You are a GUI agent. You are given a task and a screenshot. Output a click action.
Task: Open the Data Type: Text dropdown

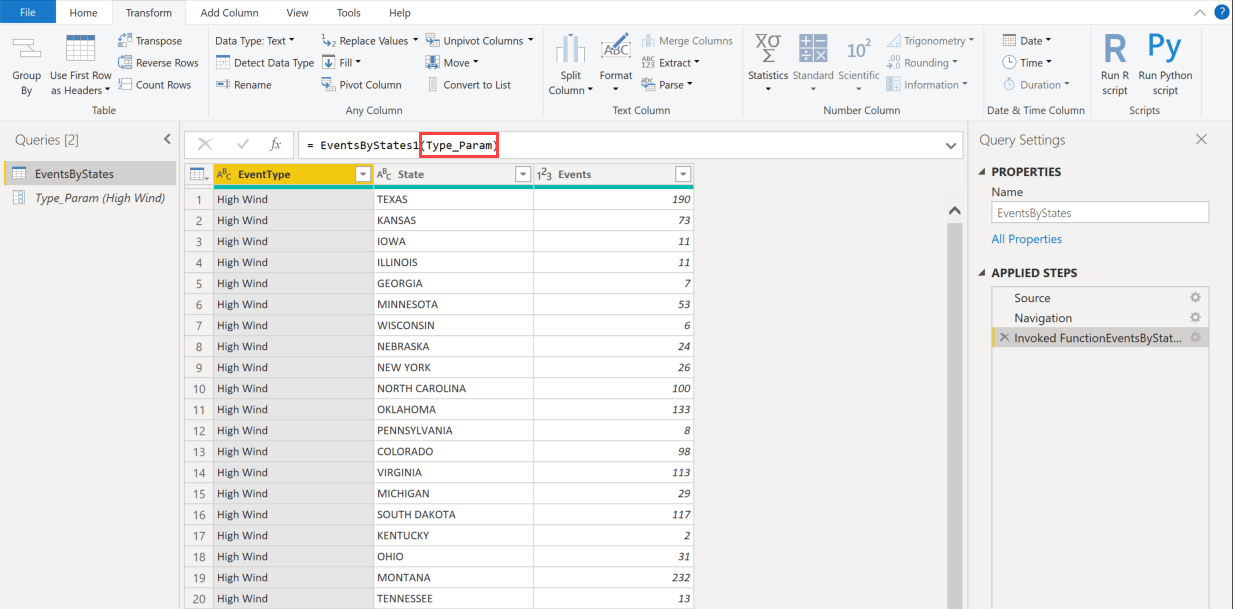251,40
